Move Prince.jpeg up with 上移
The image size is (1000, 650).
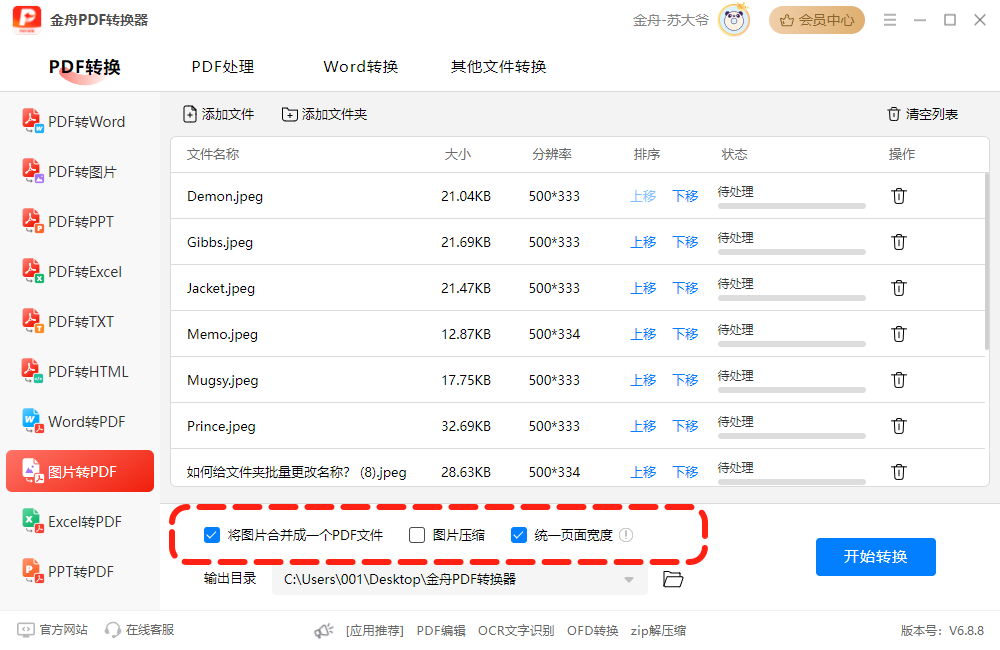click(643, 425)
